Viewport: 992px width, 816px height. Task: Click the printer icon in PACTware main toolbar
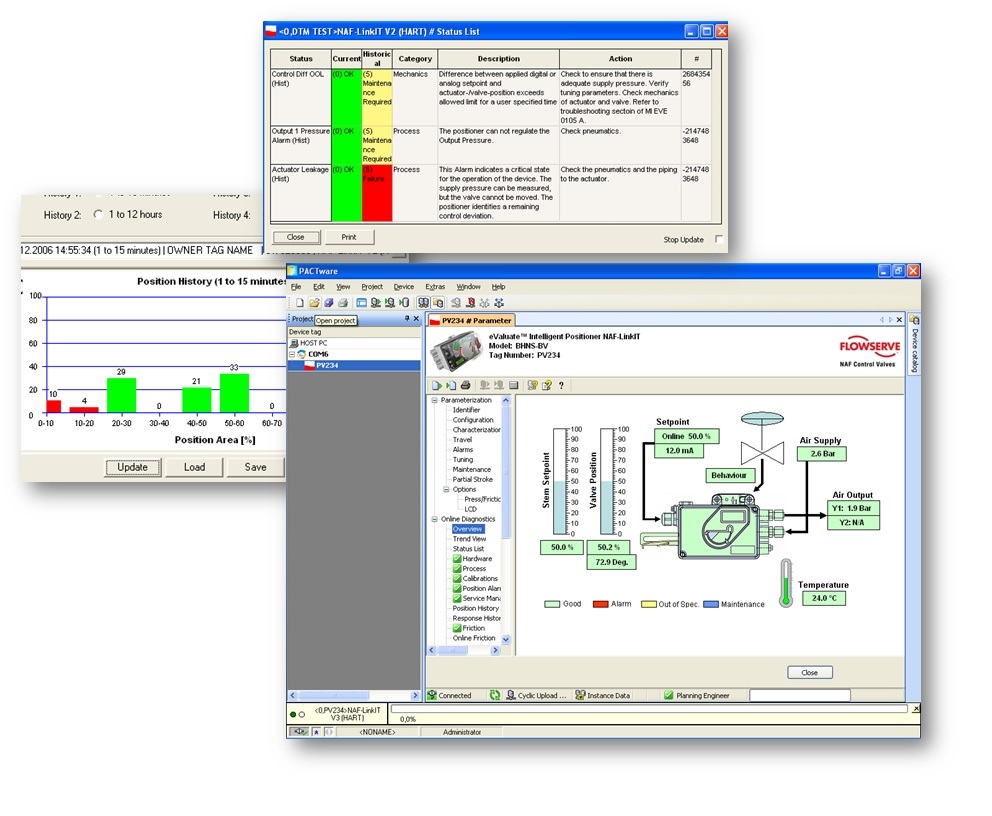point(343,302)
